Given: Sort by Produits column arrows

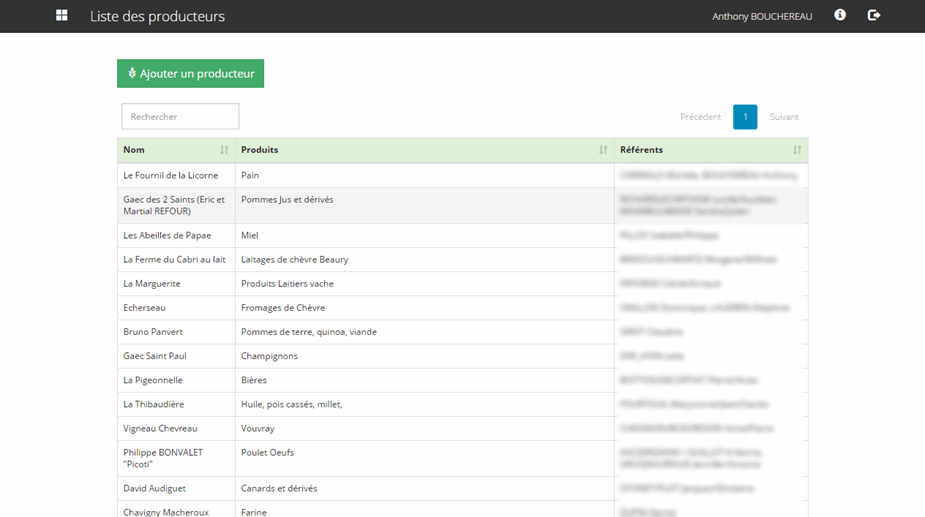Looking at the screenshot, I should [x=603, y=150].
